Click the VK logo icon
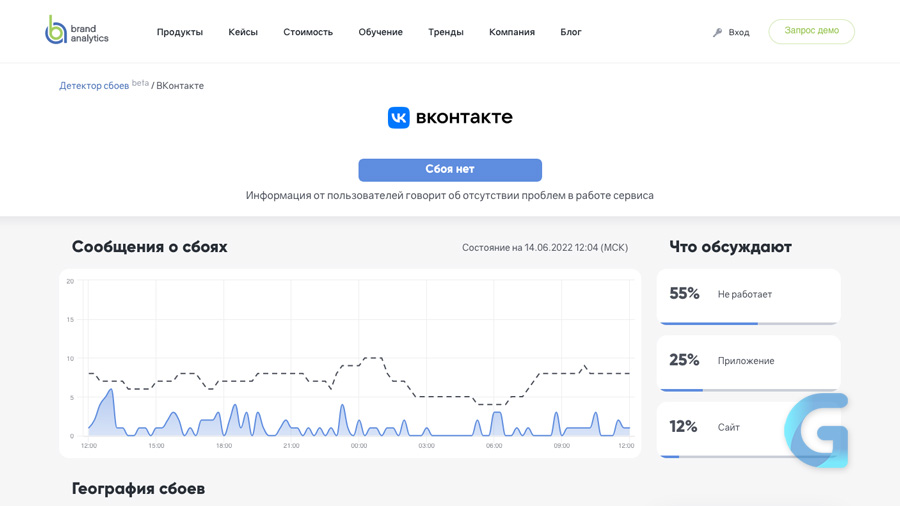 coord(398,118)
